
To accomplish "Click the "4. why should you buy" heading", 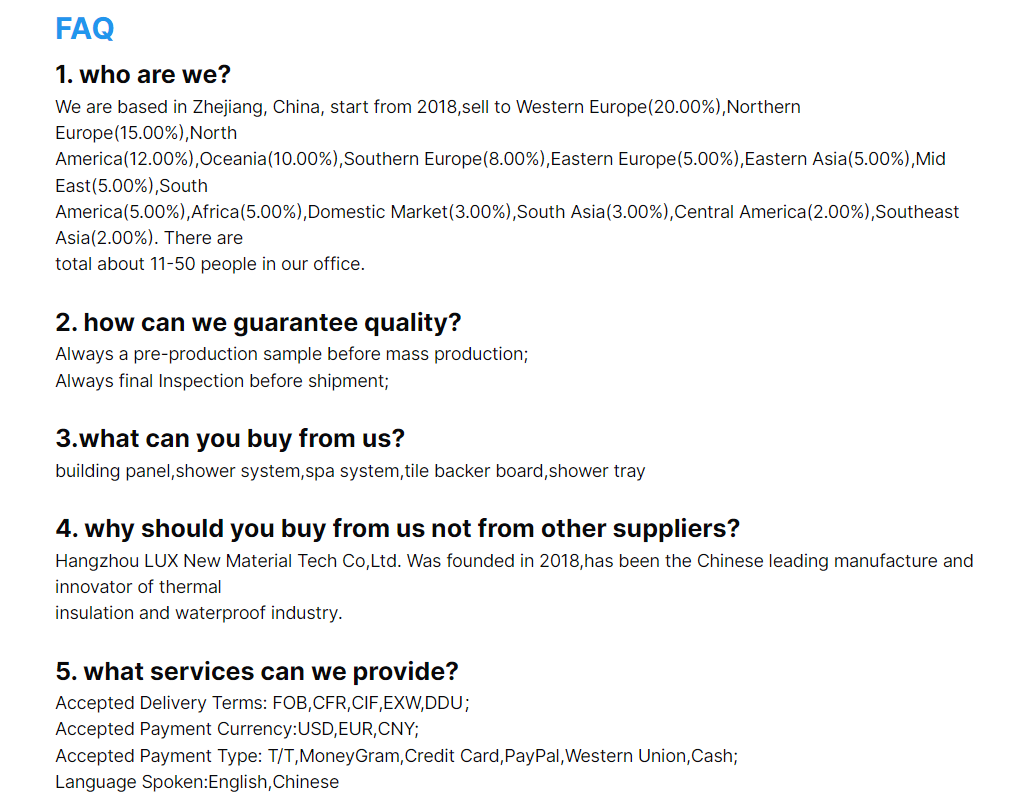I will [x=397, y=528].
